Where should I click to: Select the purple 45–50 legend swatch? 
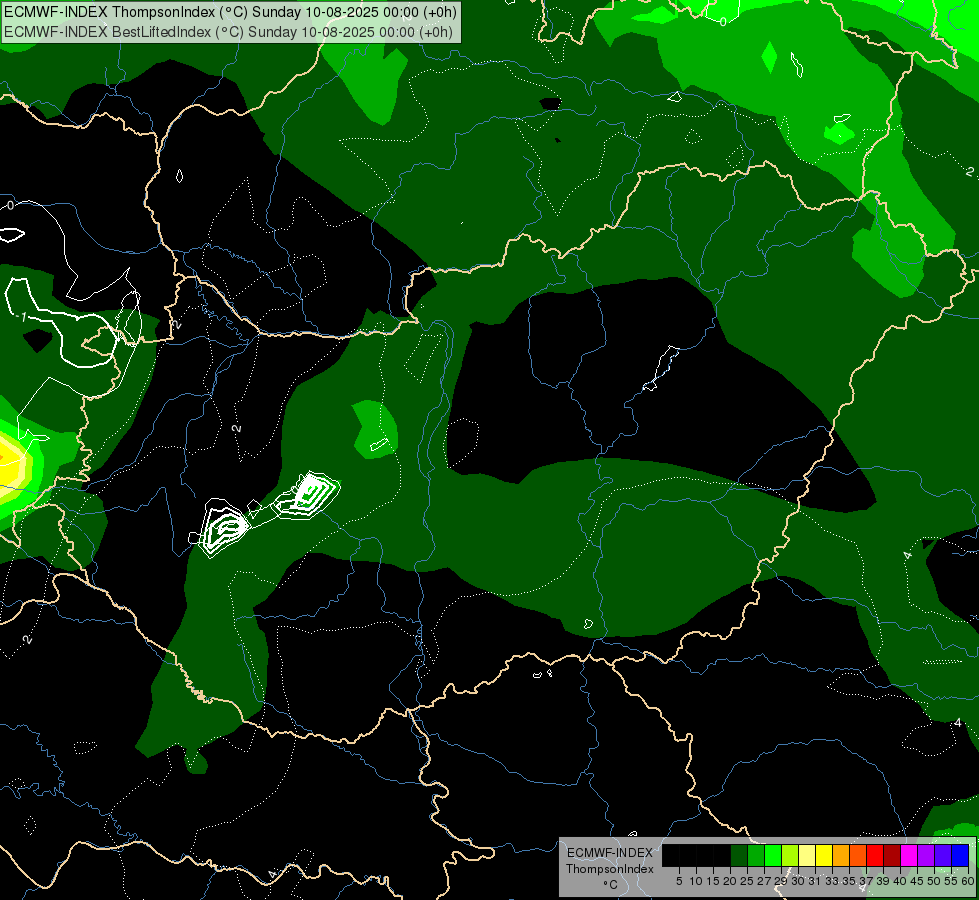pyautogui.click(x=926, y=855)
